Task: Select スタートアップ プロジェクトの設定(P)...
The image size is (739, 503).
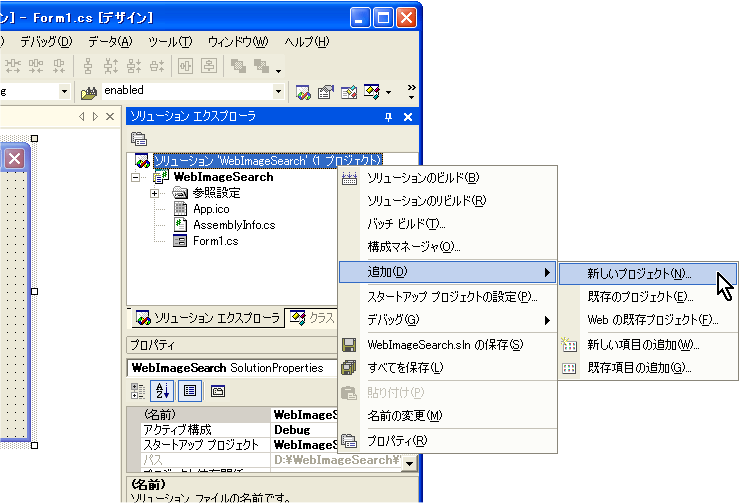Action: [x=448, y=297]
